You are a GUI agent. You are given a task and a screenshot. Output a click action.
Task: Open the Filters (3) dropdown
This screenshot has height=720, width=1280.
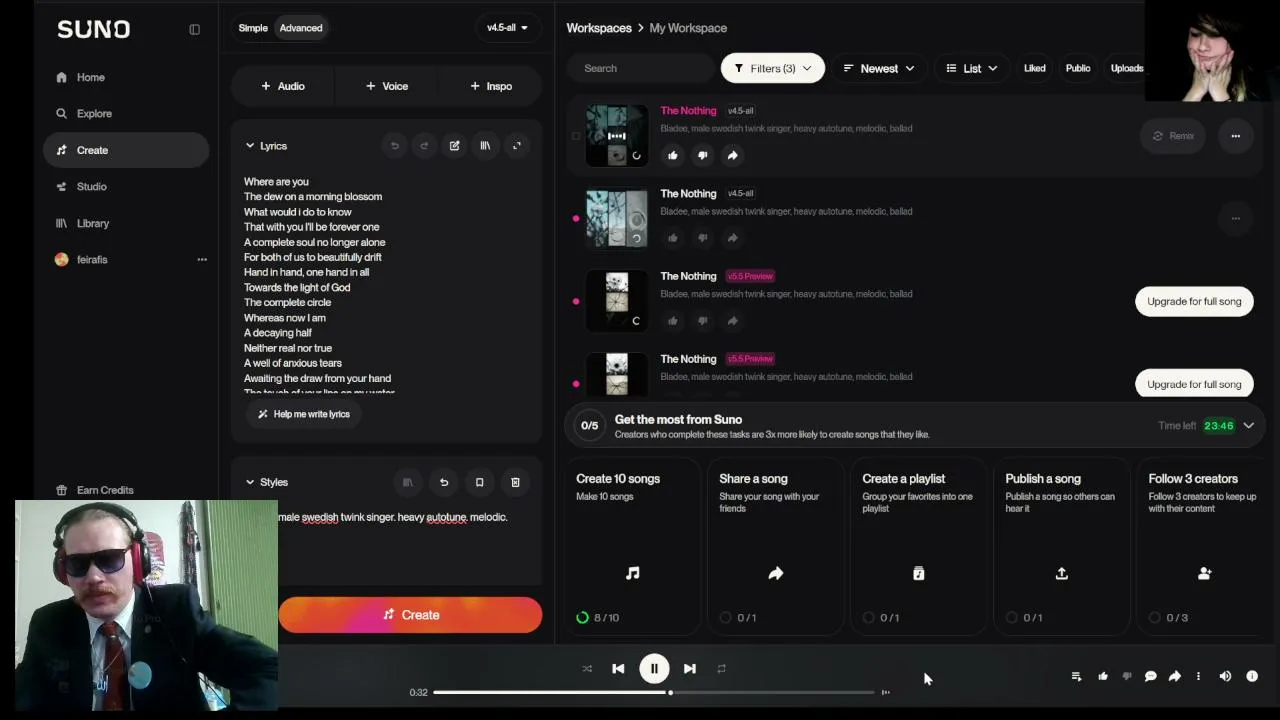773,68
